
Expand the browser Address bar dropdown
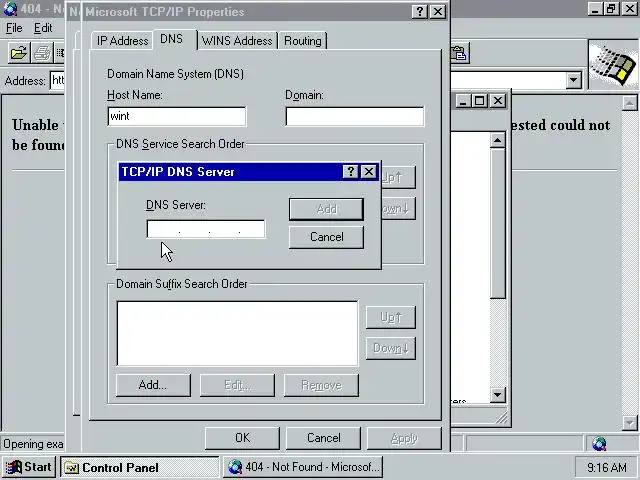[573, 80]
